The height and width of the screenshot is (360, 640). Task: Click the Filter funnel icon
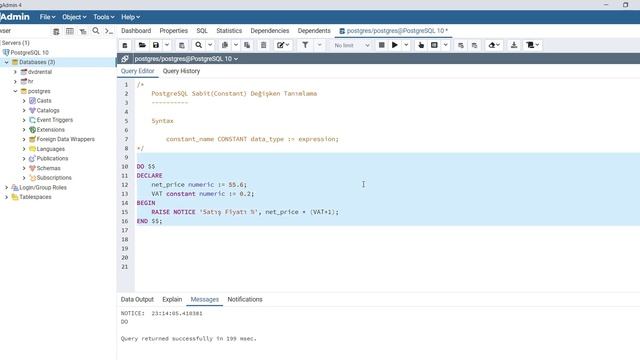click(x=305, y=45)
